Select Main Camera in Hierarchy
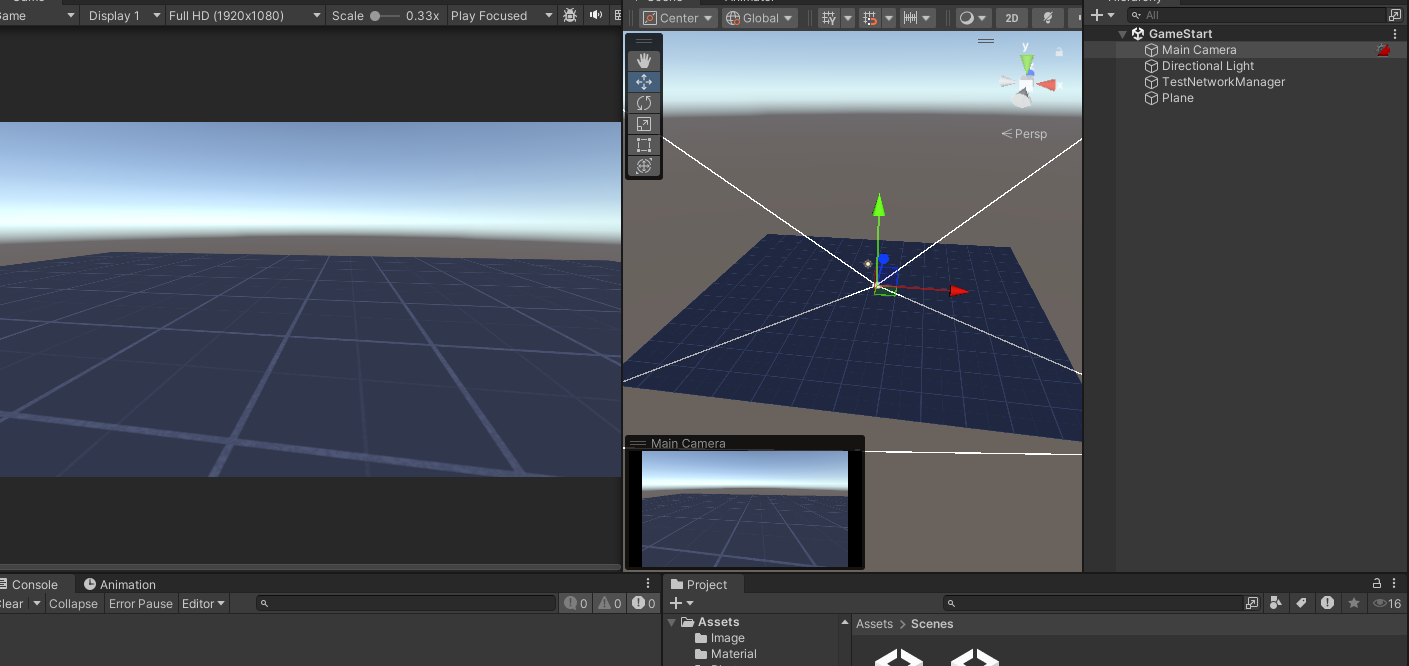 (x=1199, y=50)
